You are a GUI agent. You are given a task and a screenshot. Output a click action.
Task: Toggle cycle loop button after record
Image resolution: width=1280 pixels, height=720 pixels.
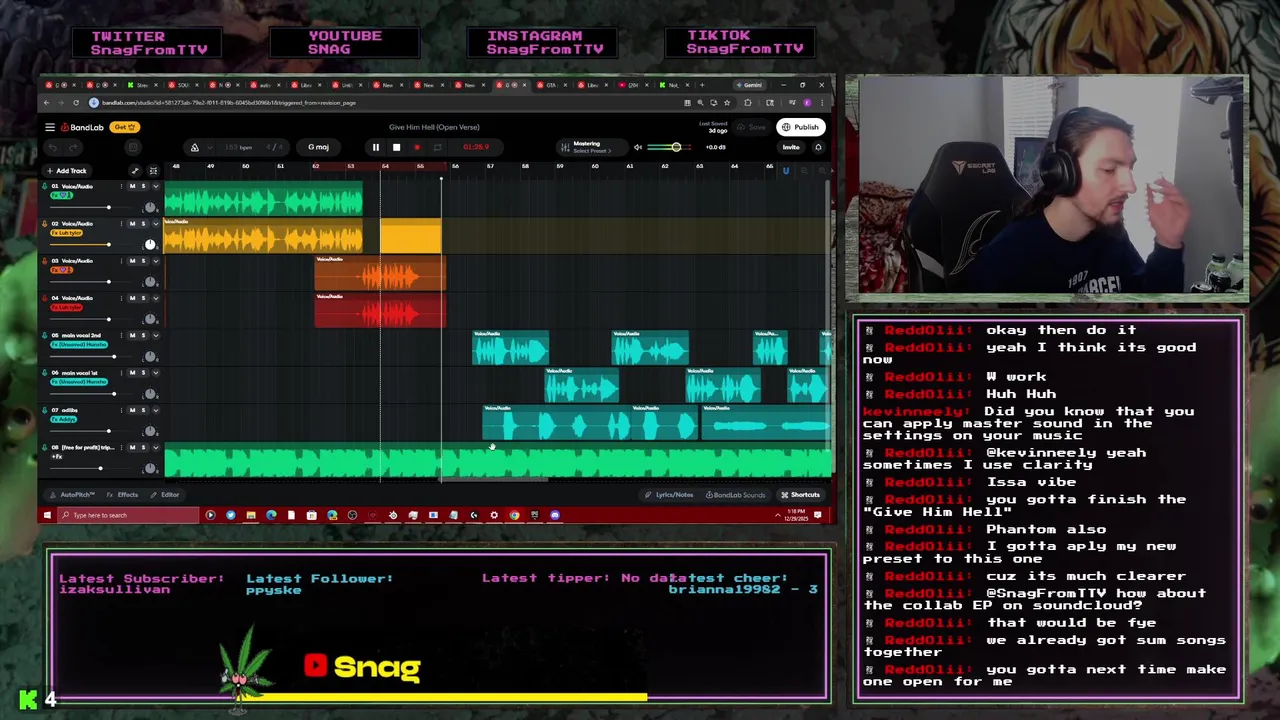tap(437, 147)
